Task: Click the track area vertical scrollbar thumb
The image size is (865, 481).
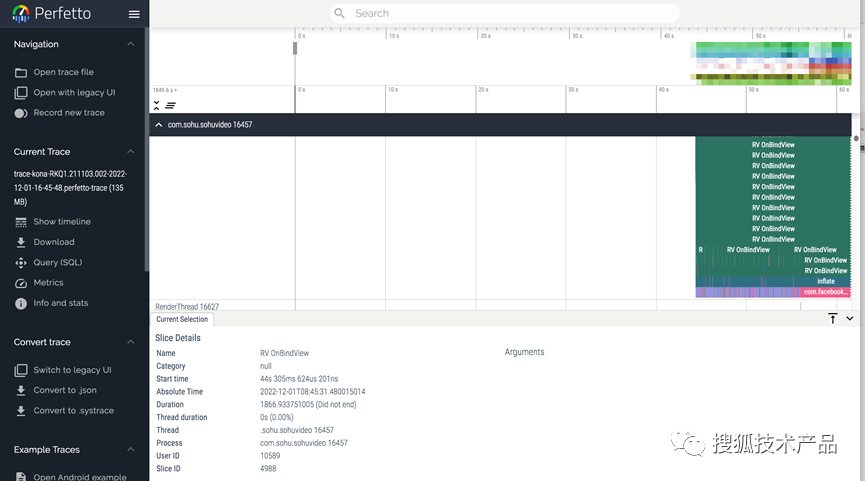Action: (856, 138)
